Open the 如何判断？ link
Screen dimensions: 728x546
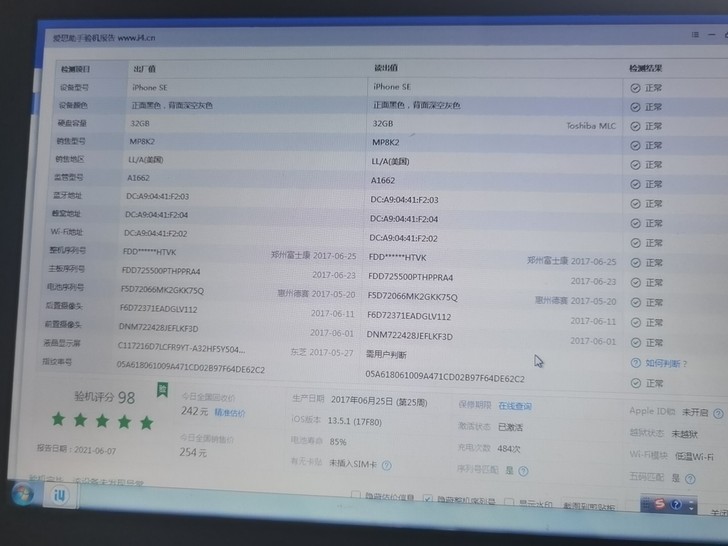(666, 364)
